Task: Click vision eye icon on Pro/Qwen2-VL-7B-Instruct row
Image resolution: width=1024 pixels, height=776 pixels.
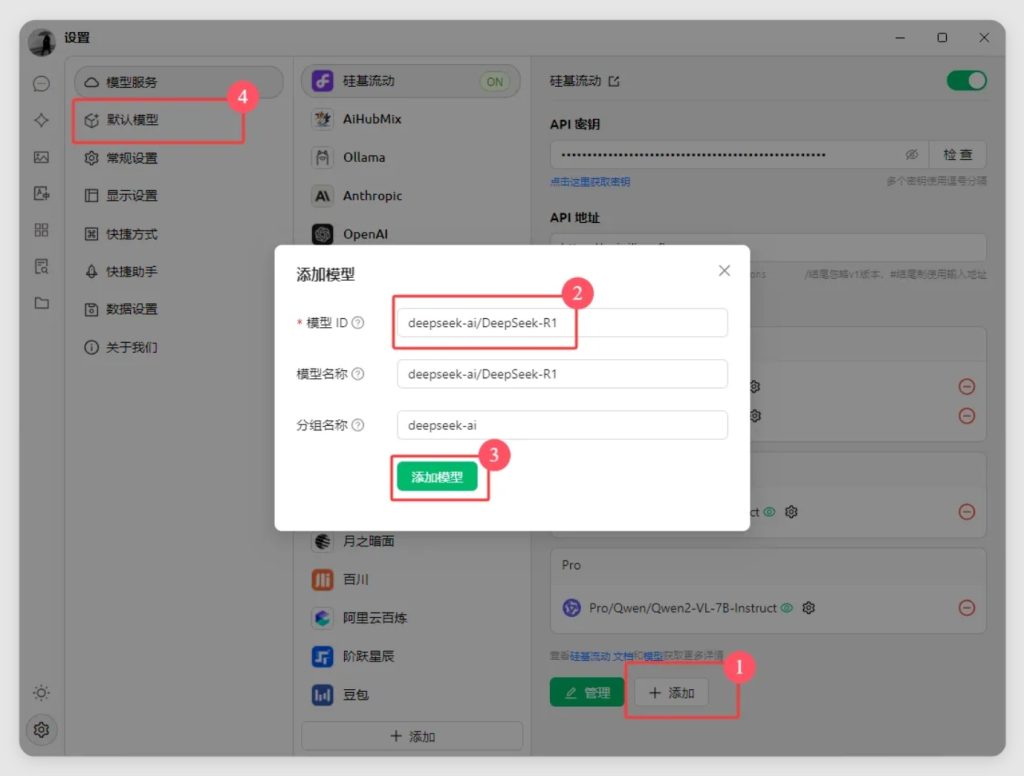Action: point(788,608)
